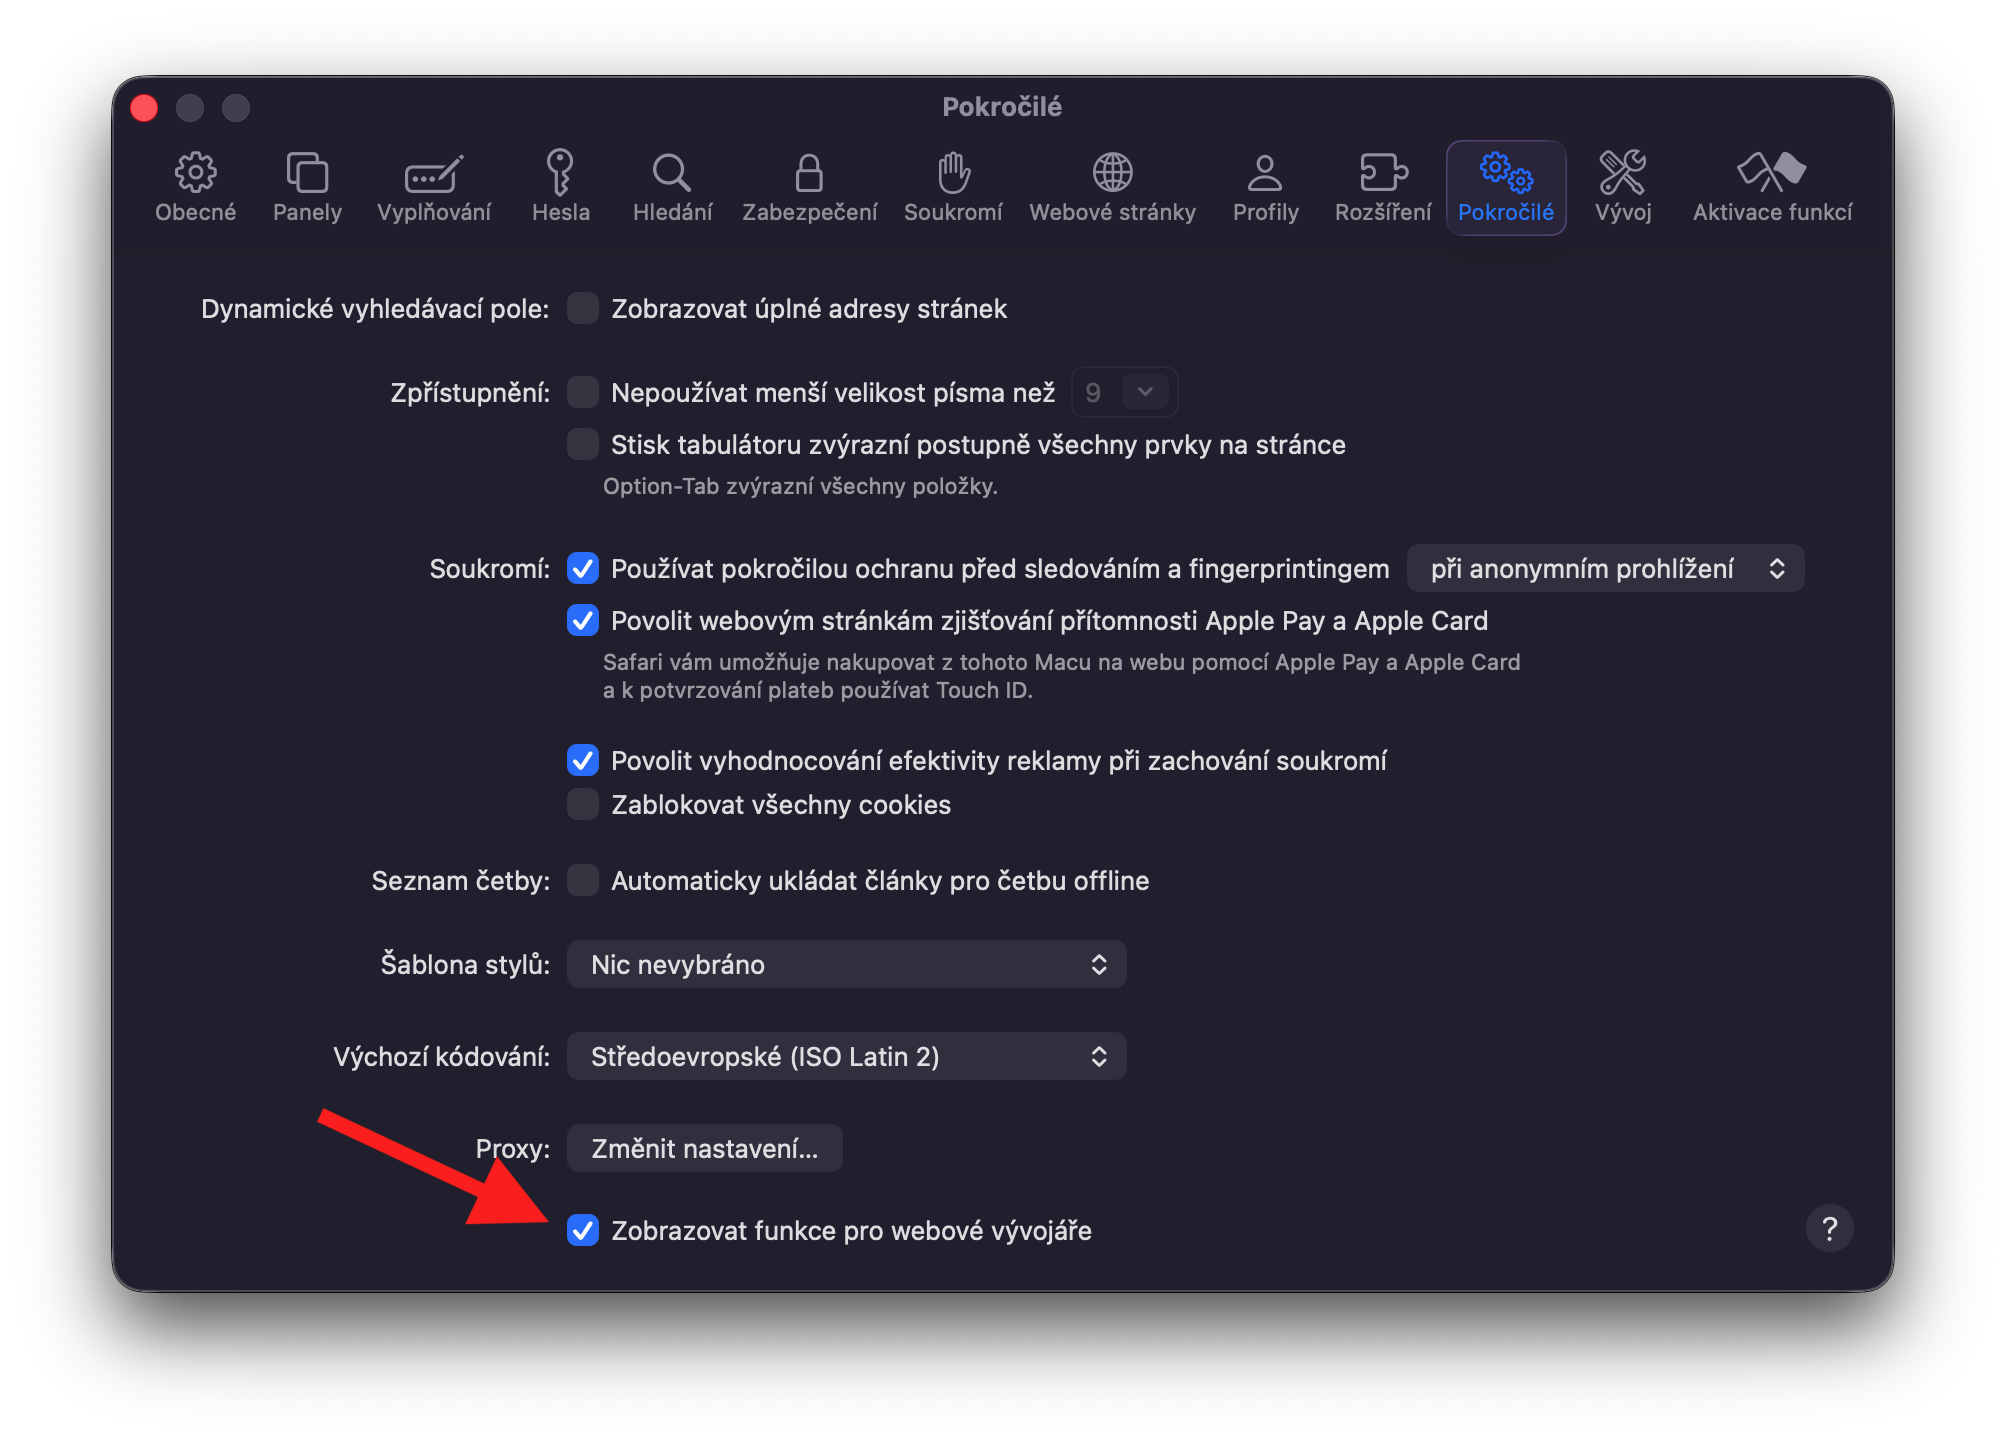Open the Rozšíření puzzle piece pane
The height and width of the screenshot is (1440, 2006).
(1383, 187)
